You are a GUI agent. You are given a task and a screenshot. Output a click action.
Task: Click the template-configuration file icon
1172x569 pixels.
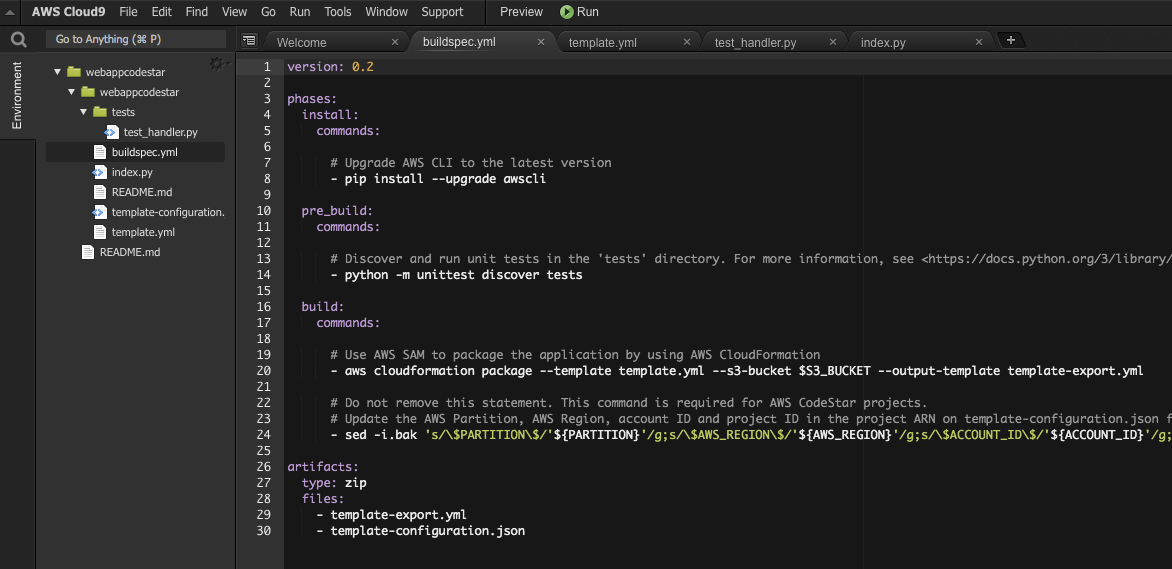pyautogui.click(x=99, y=212)
